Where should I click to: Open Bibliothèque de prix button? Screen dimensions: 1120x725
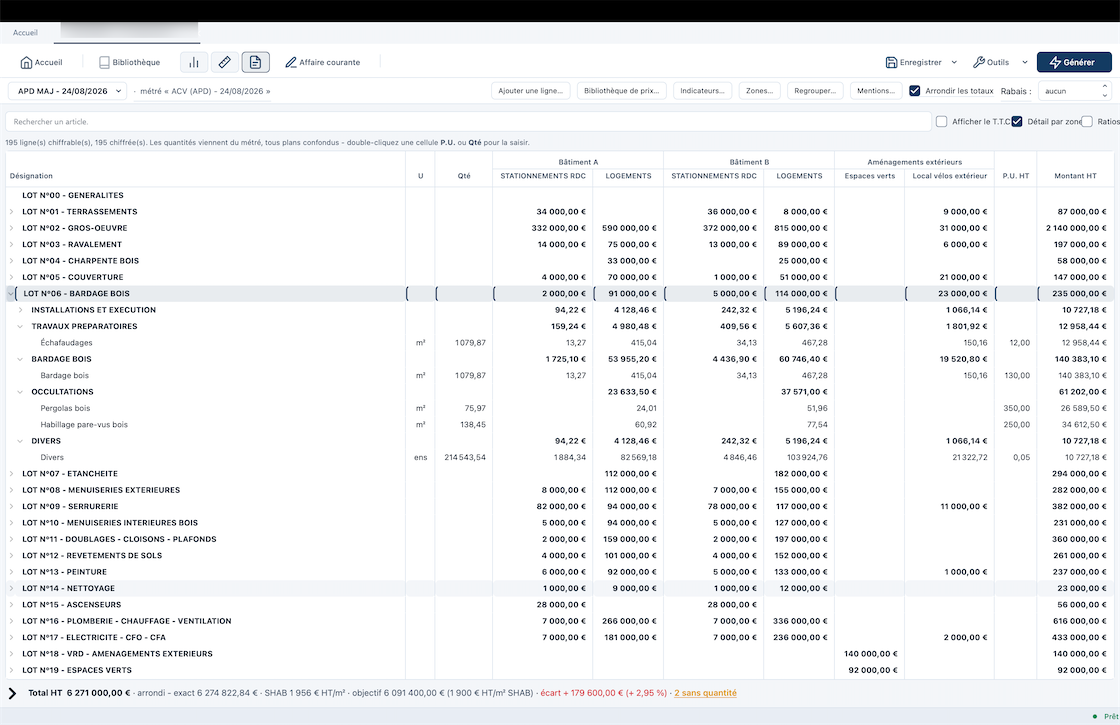[621, 91]
